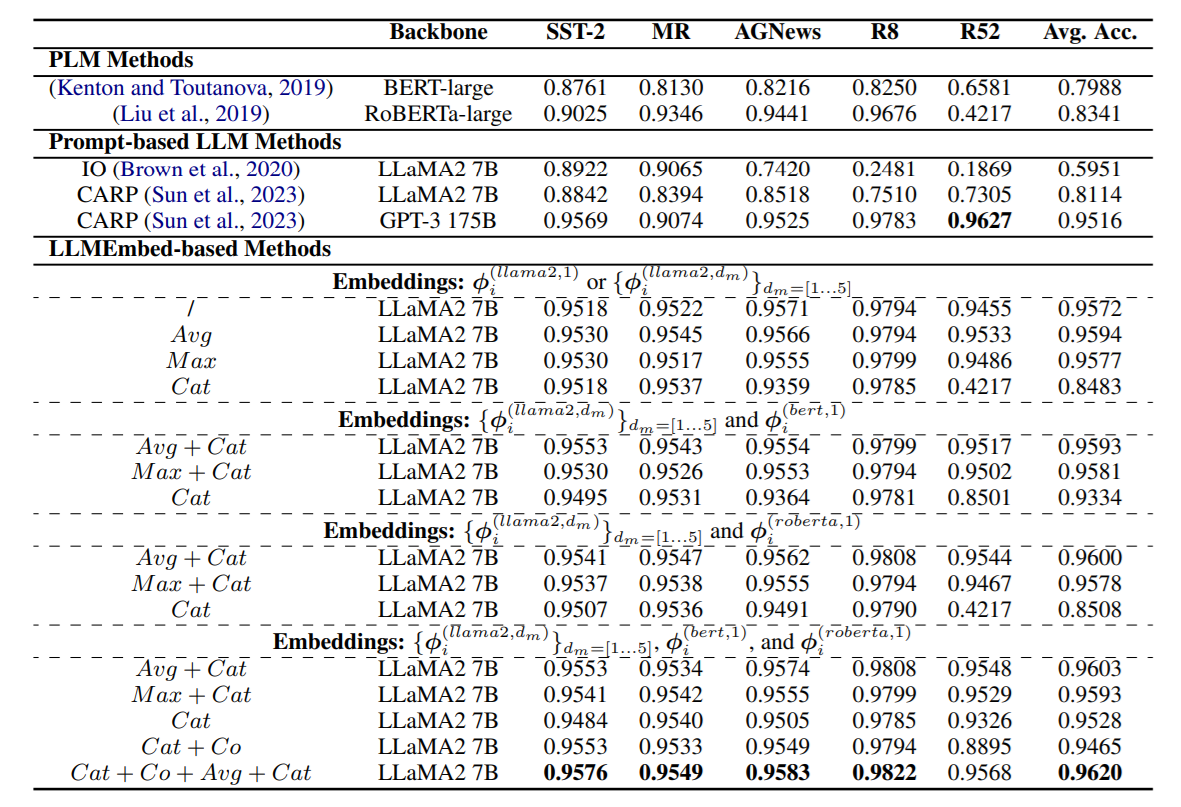Open the Kenton and Toutanova, 2019 citation
1181x807 pixels.
191,88
